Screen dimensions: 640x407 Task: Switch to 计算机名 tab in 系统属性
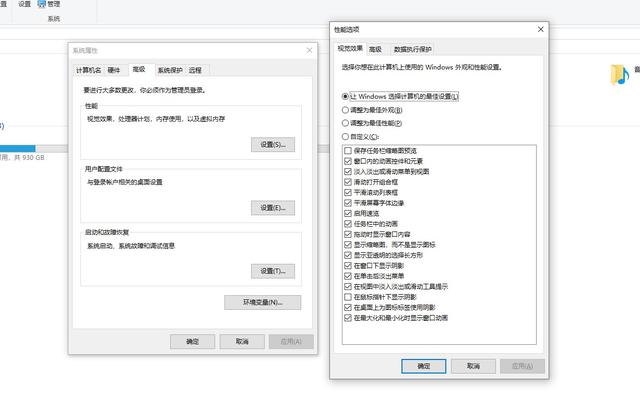pos(88,70)
